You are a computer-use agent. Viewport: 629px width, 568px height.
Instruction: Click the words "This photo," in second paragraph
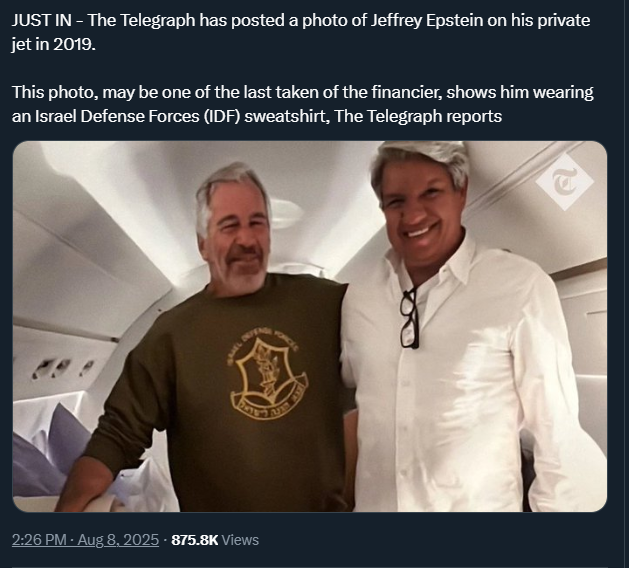pos(55,92)
